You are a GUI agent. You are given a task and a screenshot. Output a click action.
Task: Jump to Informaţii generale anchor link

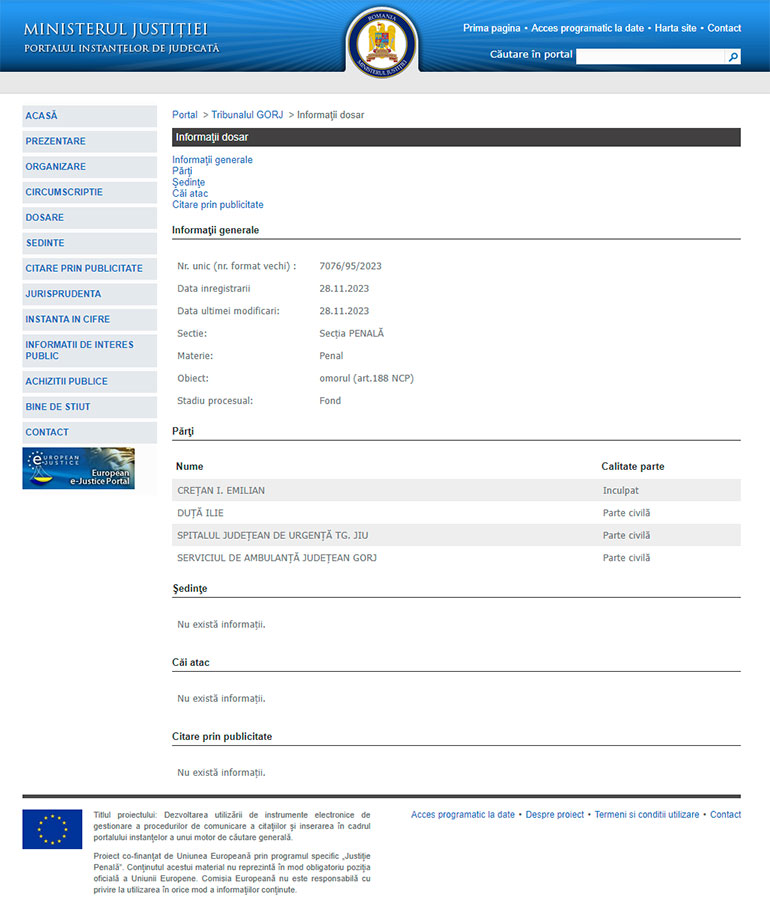pyautogui.click(x=212, y=160)
